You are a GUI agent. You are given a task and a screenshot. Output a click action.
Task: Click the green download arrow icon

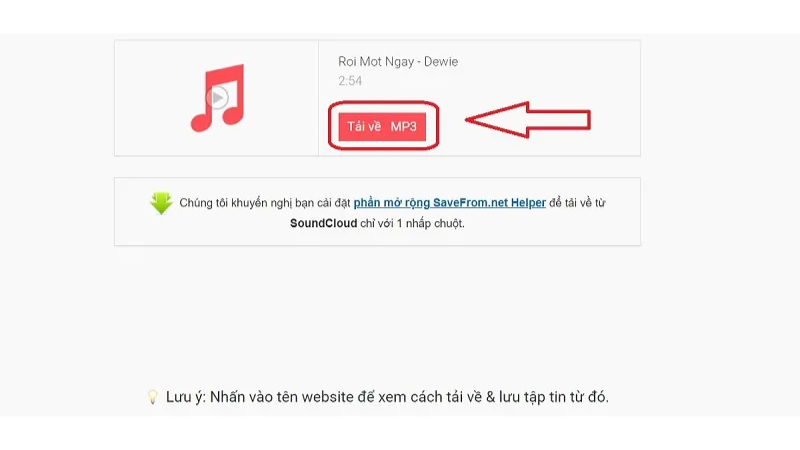click(161, 203)
